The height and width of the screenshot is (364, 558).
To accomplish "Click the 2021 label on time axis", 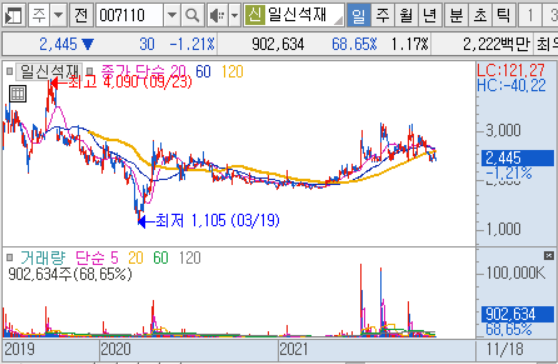I will pos(294,349).
